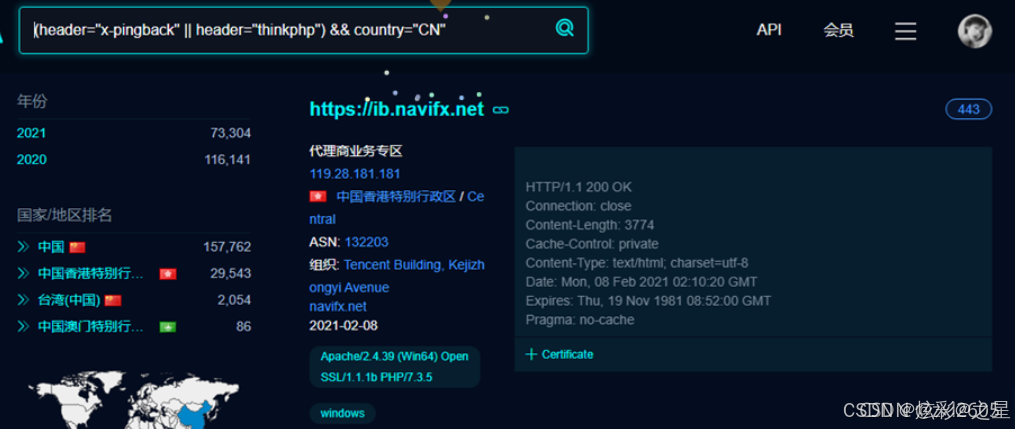
Task: Click the plus icon beside Certificate
Action: [531, 354]
